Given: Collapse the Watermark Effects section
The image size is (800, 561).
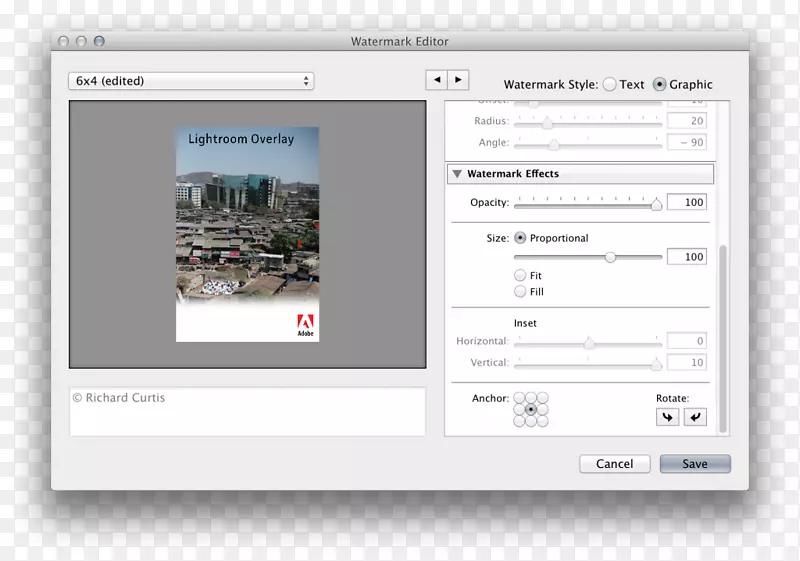Looking at the screenshot, I should 457,174.
